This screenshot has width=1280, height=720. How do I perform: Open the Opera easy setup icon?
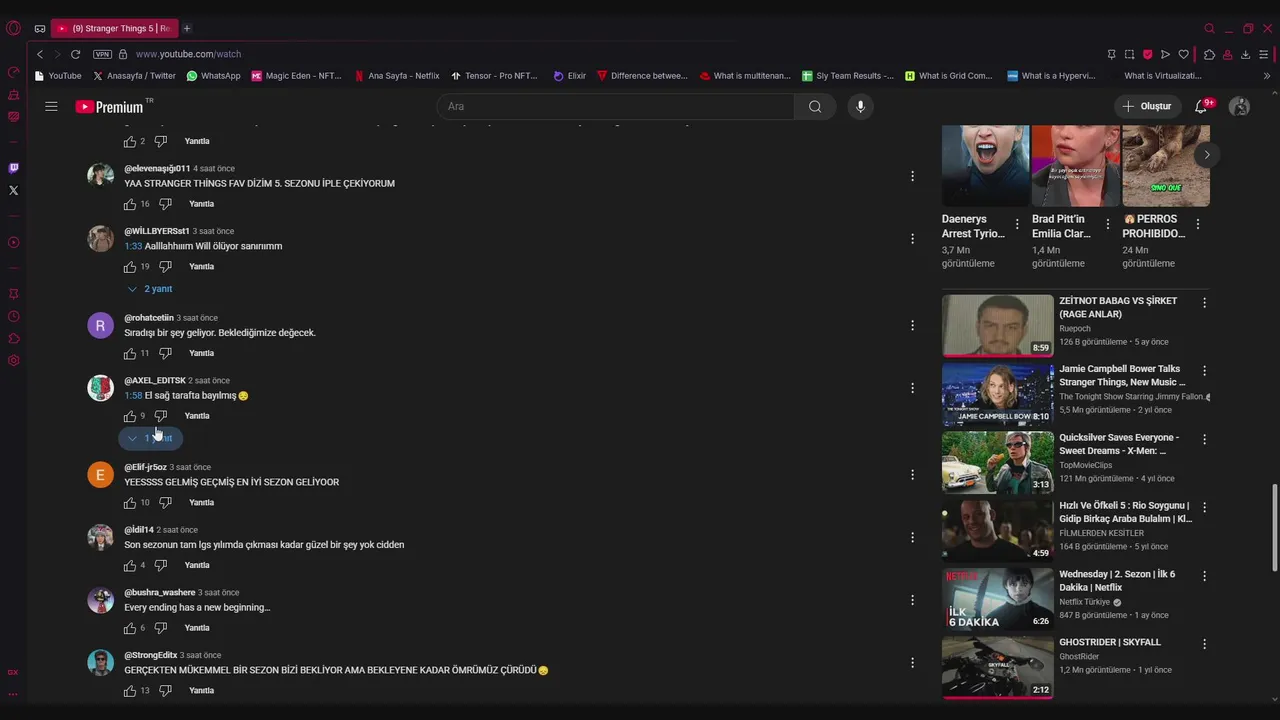(1264, 54)
